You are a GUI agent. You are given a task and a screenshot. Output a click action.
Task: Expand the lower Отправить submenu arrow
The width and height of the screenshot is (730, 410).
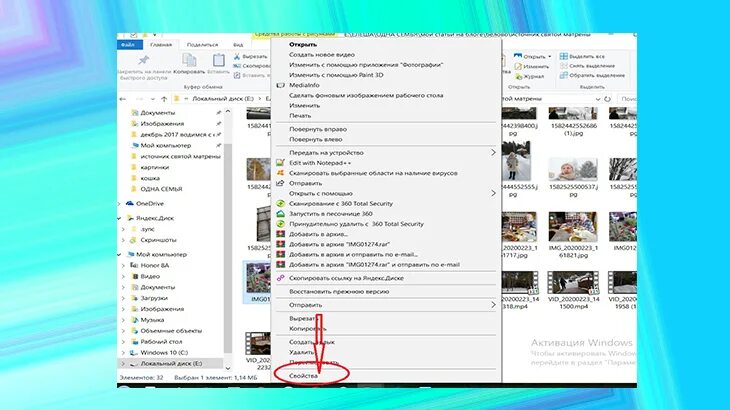[x=493, y=305]
